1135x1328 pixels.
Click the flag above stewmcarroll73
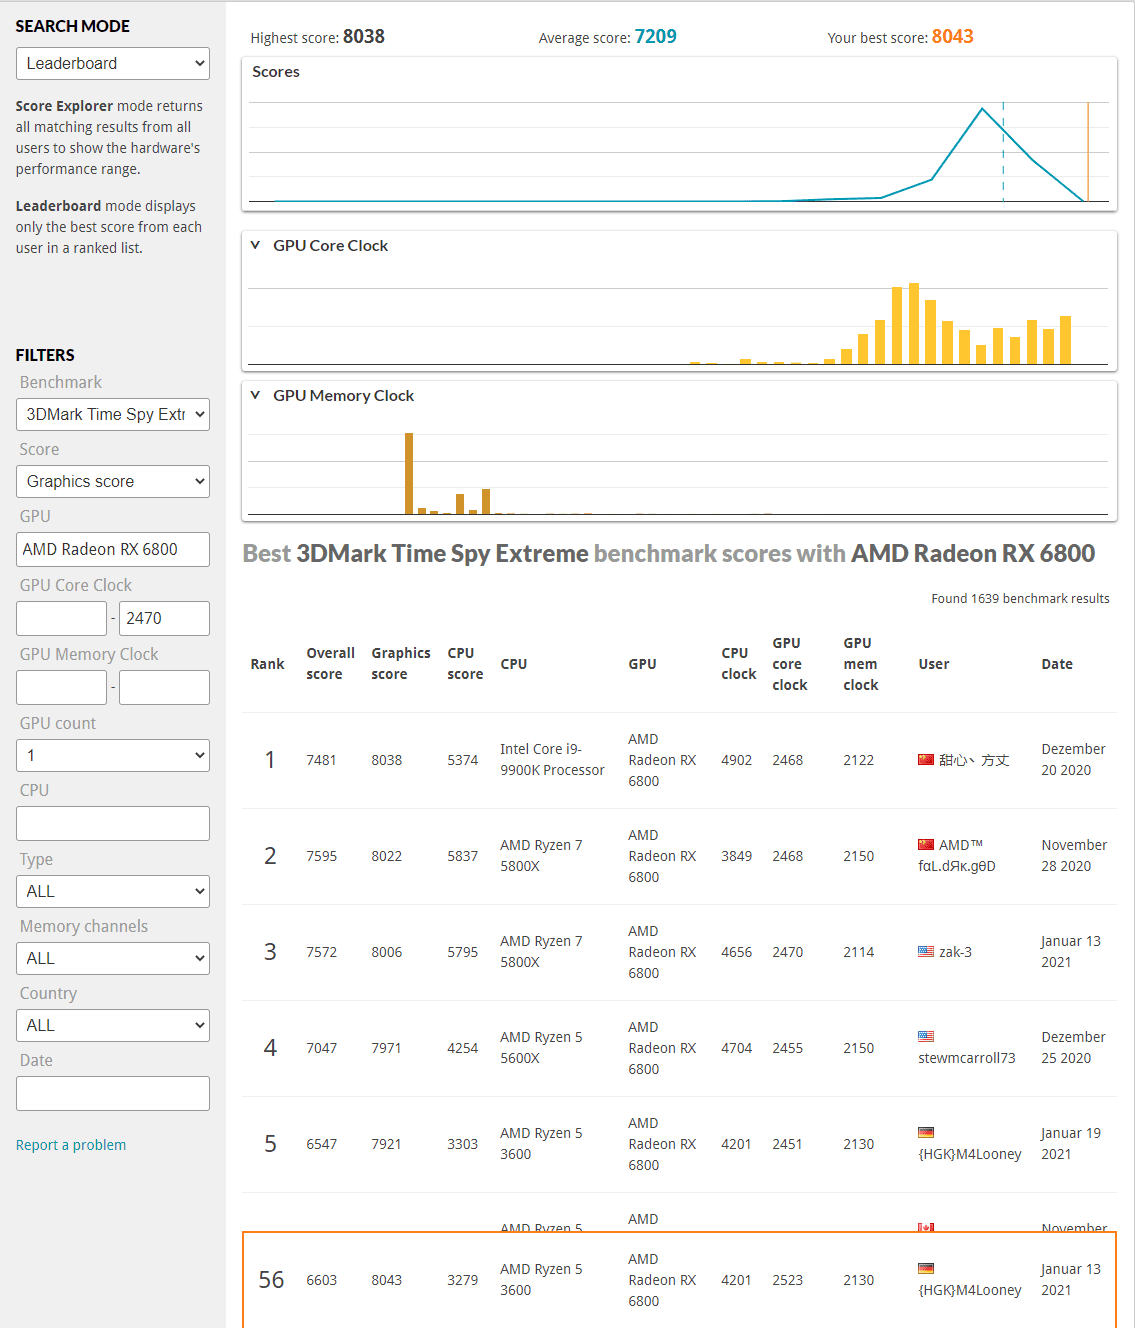[x=926, y=1036]
